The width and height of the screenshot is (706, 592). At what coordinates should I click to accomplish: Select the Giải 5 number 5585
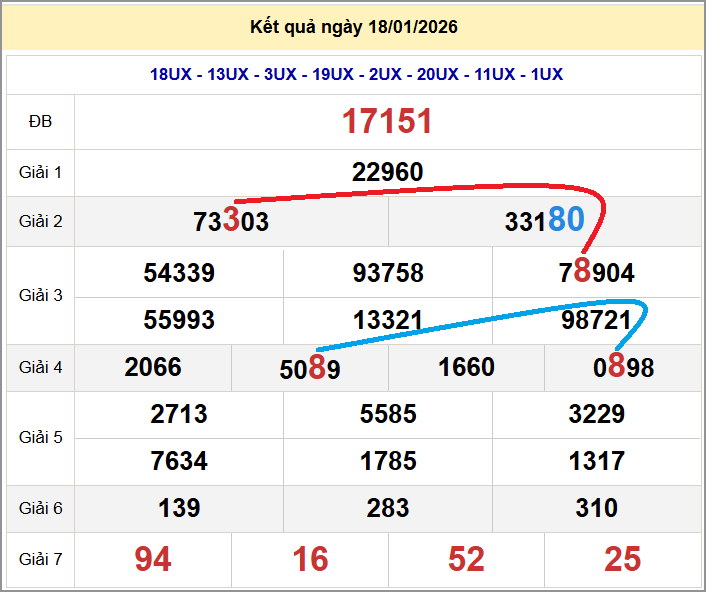pyautogui.click(x=388, y=414)
